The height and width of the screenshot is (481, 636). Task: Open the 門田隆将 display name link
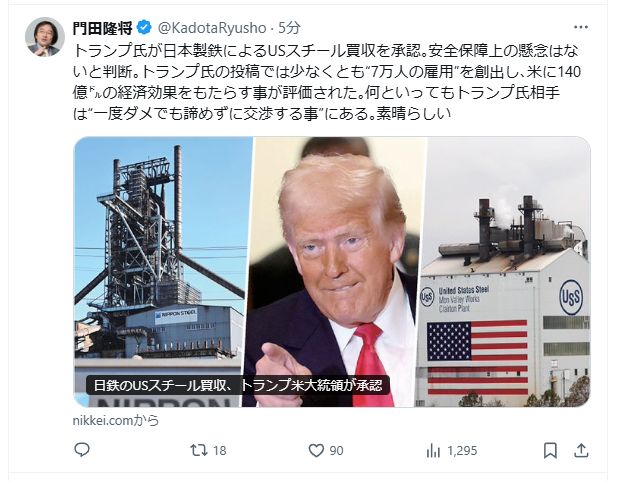(x=103, y=28)
